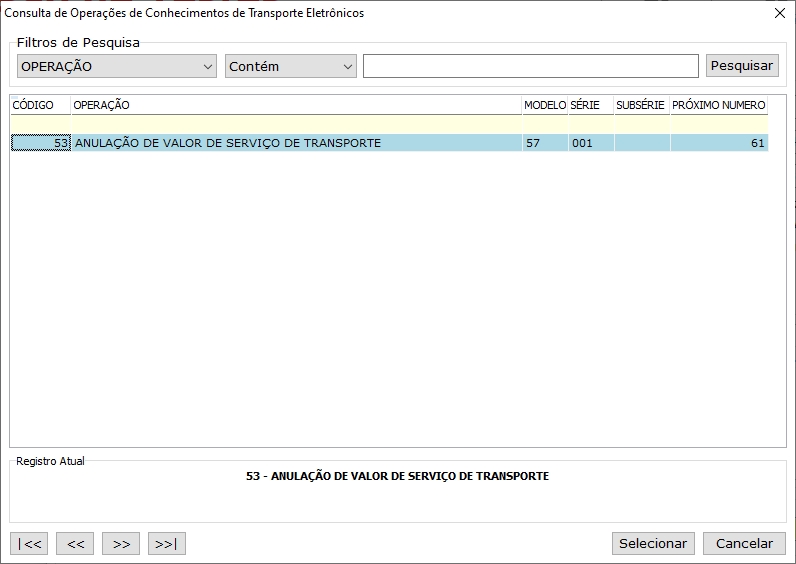Click the MODELO column header
The image size is (796, 564).
(x=545, y=105)
